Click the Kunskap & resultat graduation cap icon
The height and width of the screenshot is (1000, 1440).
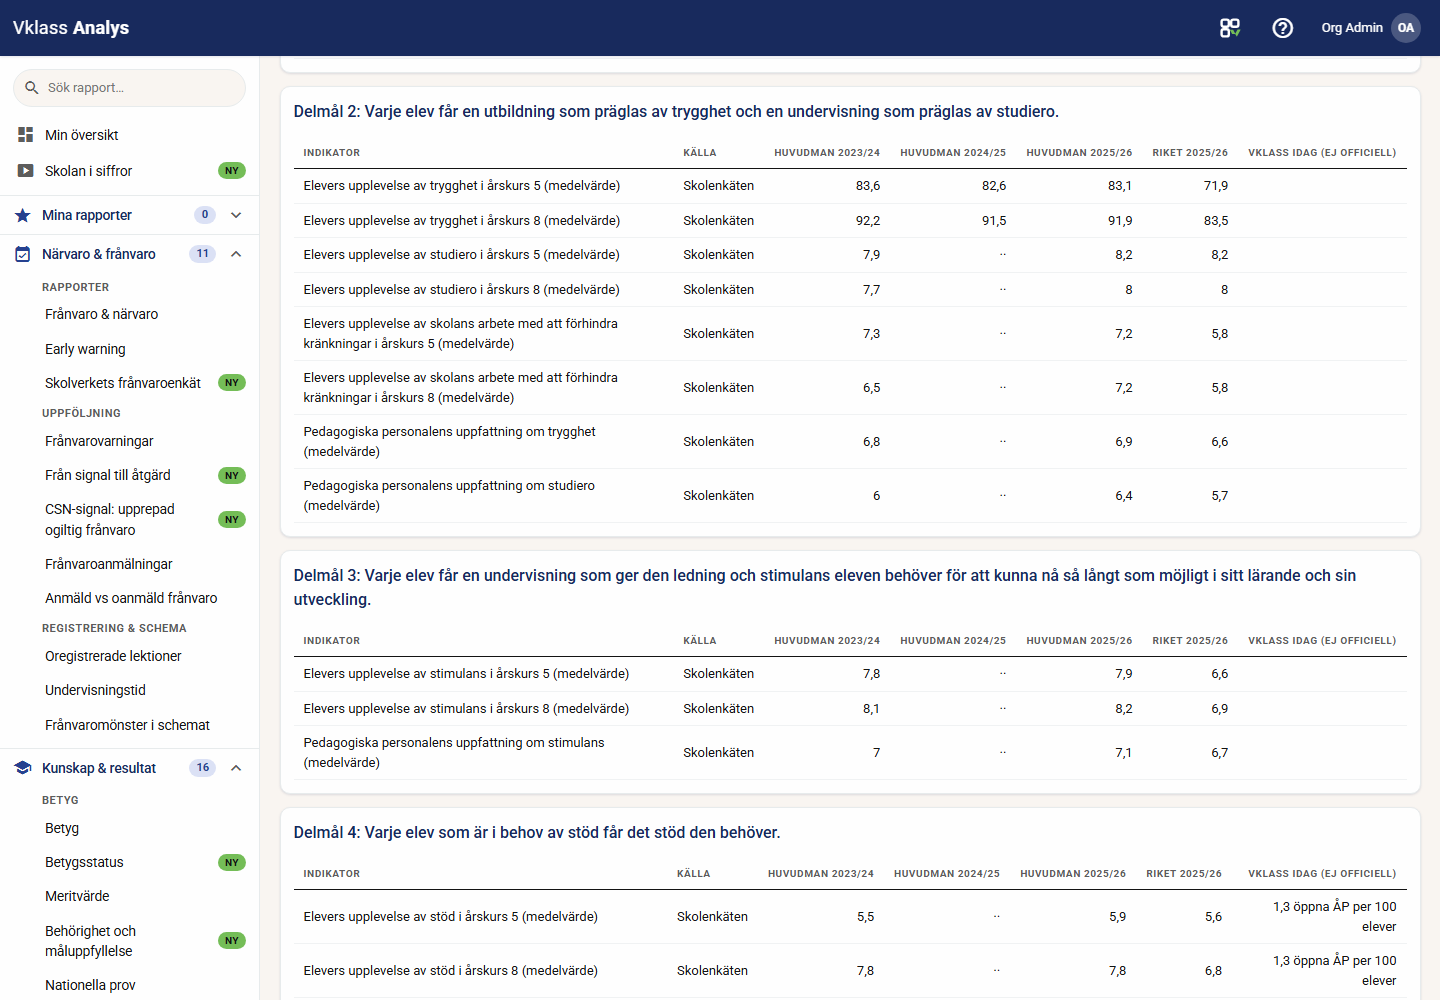coord(23,768)
